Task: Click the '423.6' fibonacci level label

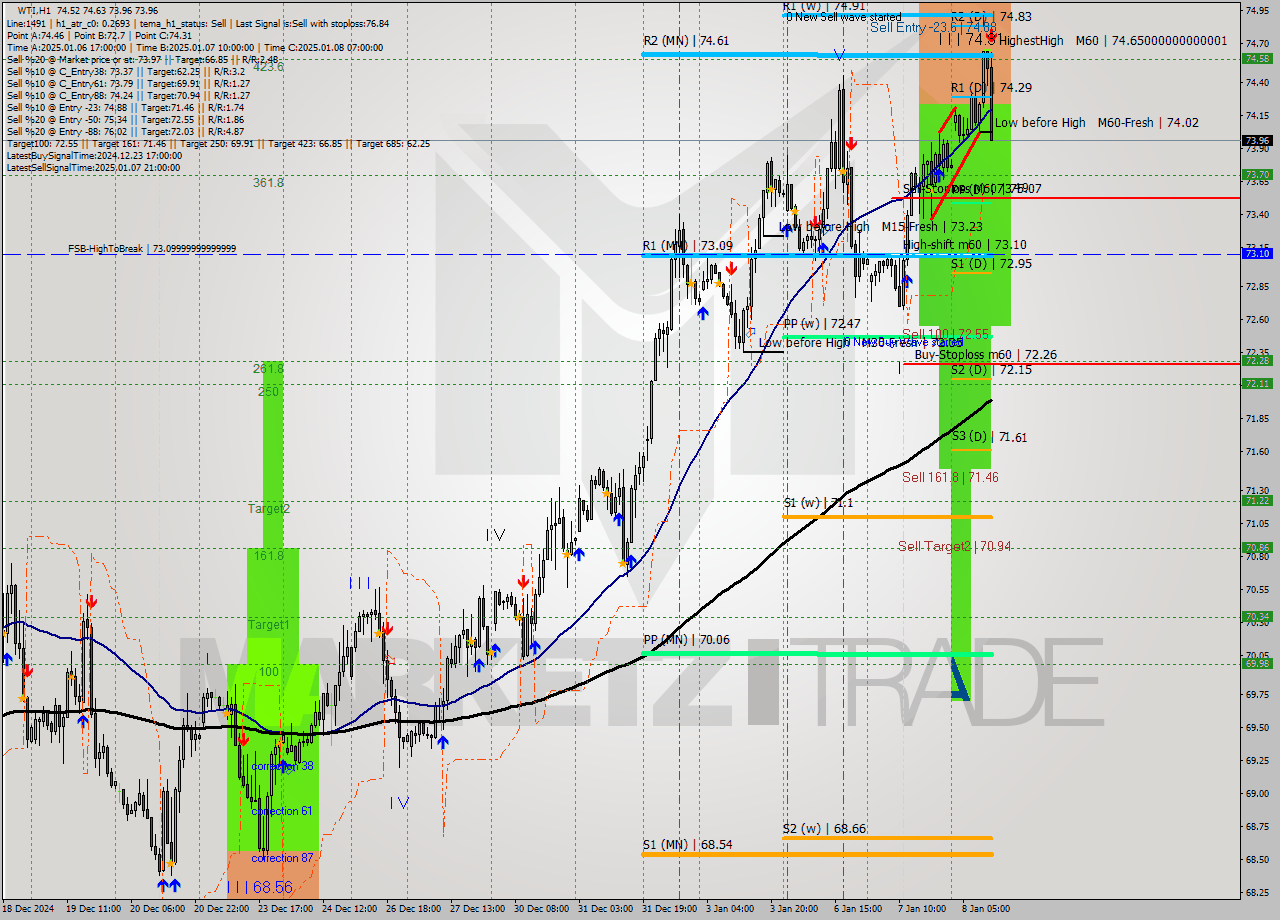Action: click(268, 67)
